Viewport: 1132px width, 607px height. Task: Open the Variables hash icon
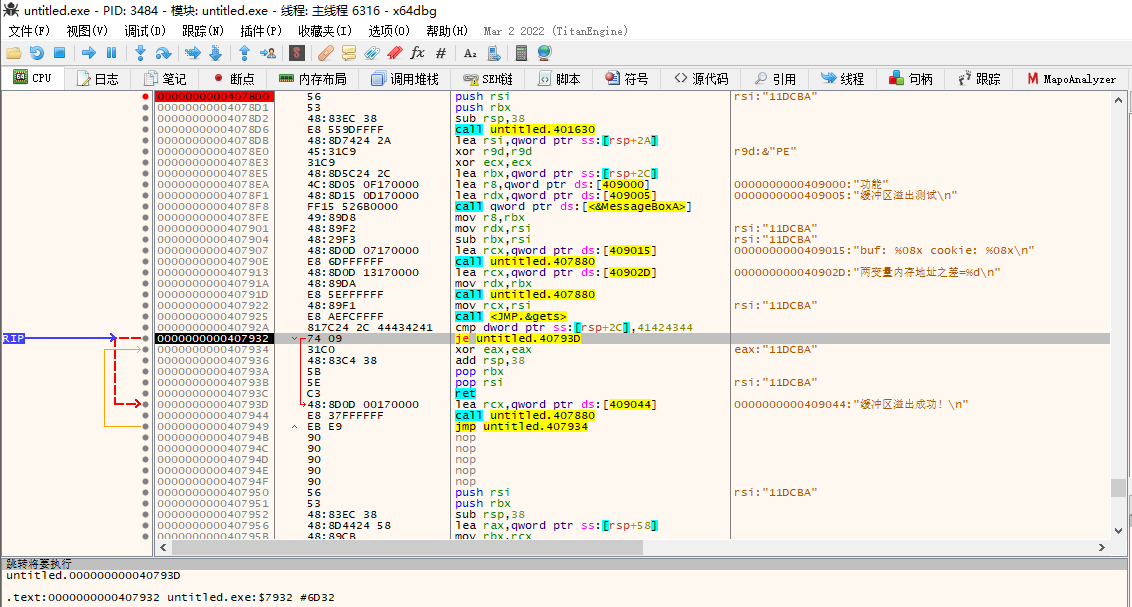(x=441, y=53)
